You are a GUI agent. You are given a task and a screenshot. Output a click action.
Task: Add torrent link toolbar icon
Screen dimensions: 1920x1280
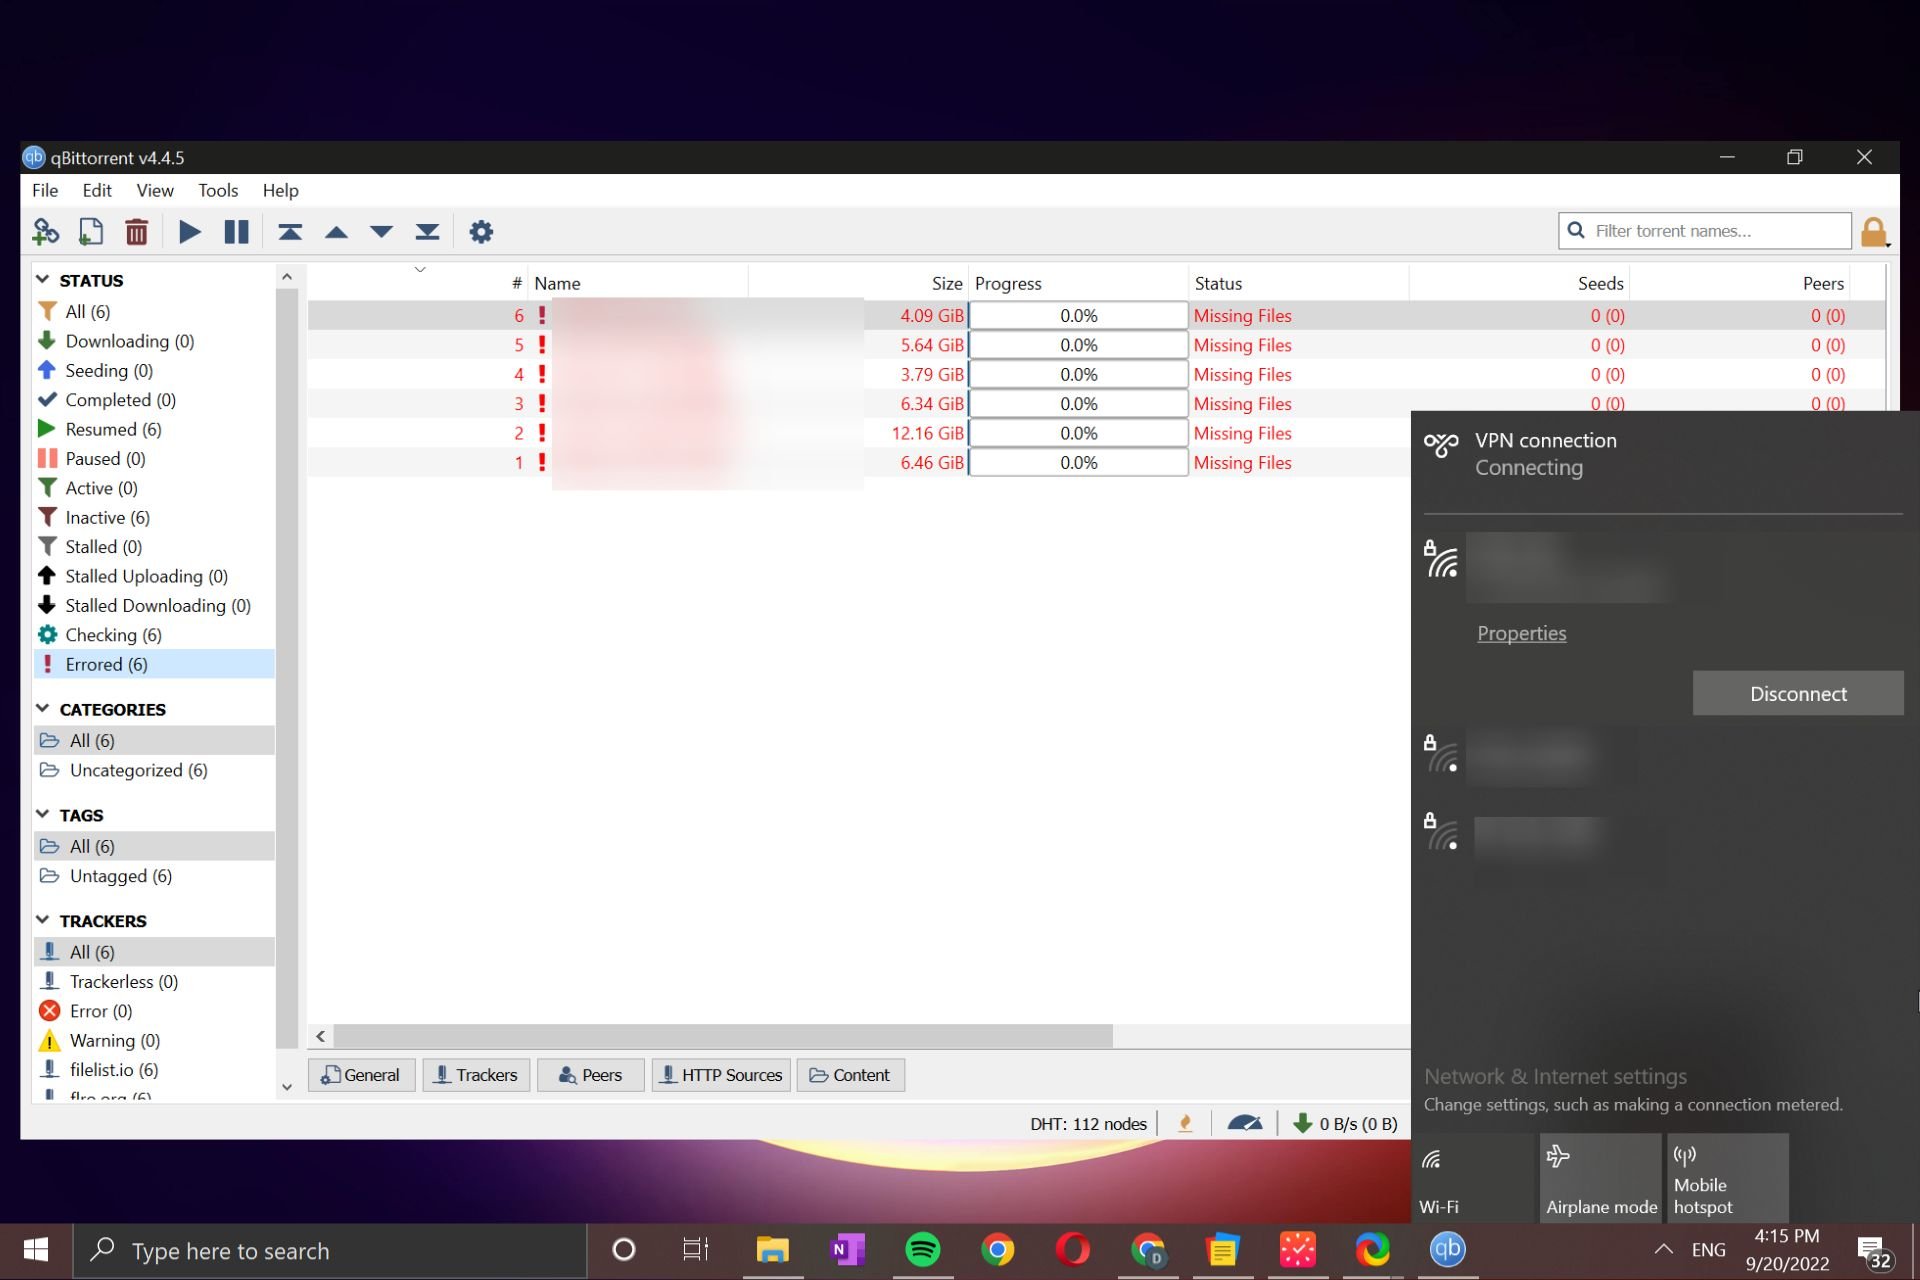click(x=45, y=232)
